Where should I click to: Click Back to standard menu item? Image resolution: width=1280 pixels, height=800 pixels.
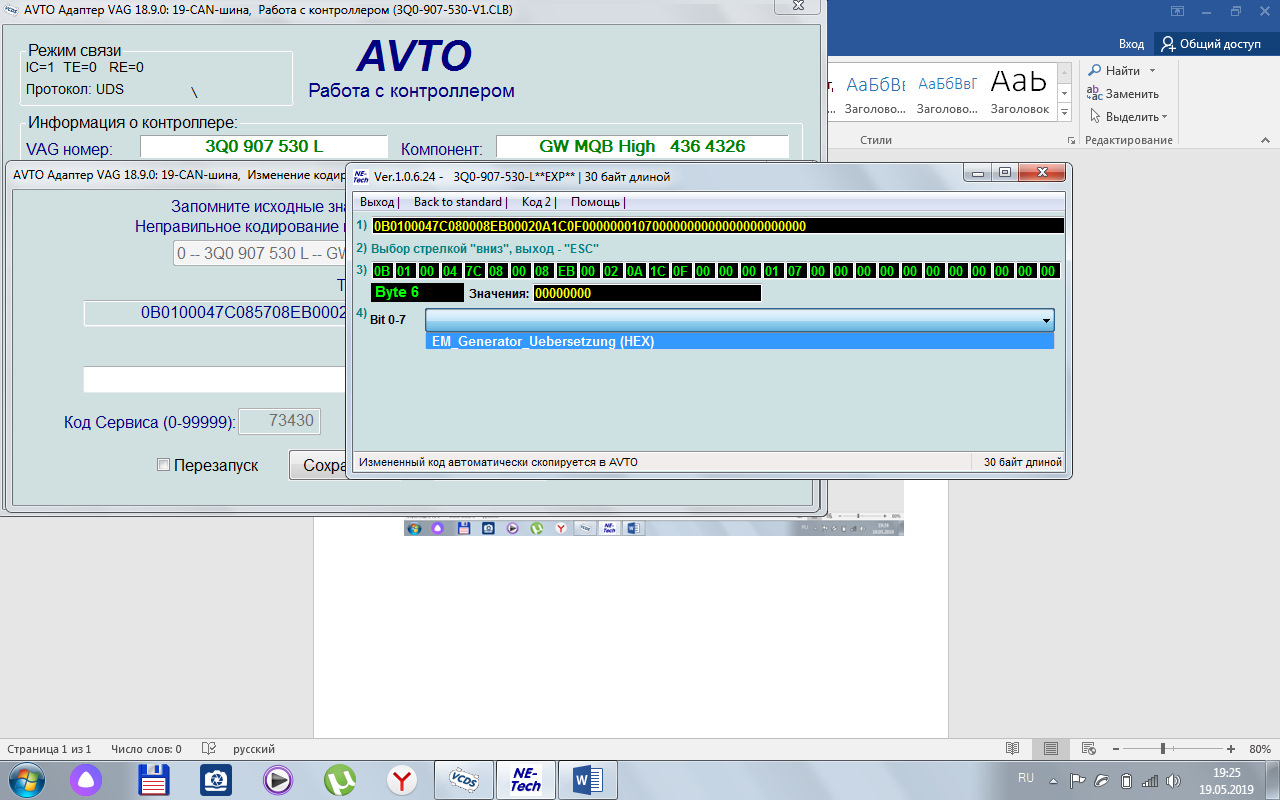pyautogui.click(x=458, y=202)
